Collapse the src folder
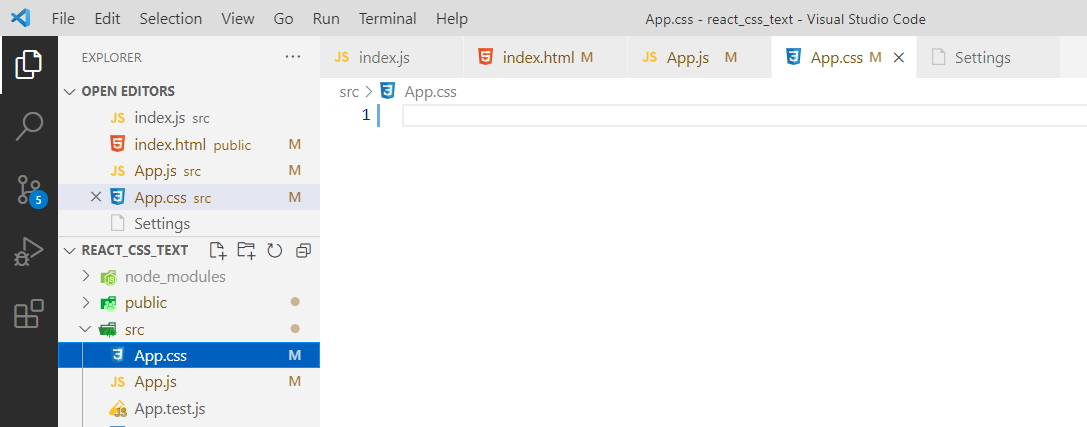1087x427 pixels. pos(86,329)
